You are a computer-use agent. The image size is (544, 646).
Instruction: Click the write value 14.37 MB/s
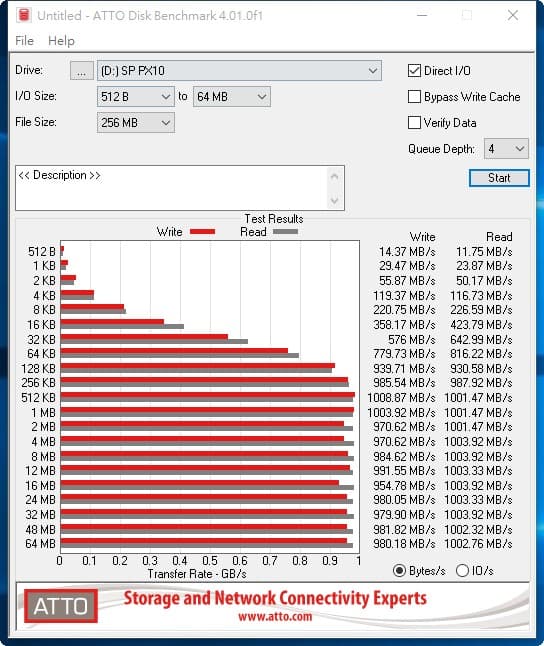[407, 252]
